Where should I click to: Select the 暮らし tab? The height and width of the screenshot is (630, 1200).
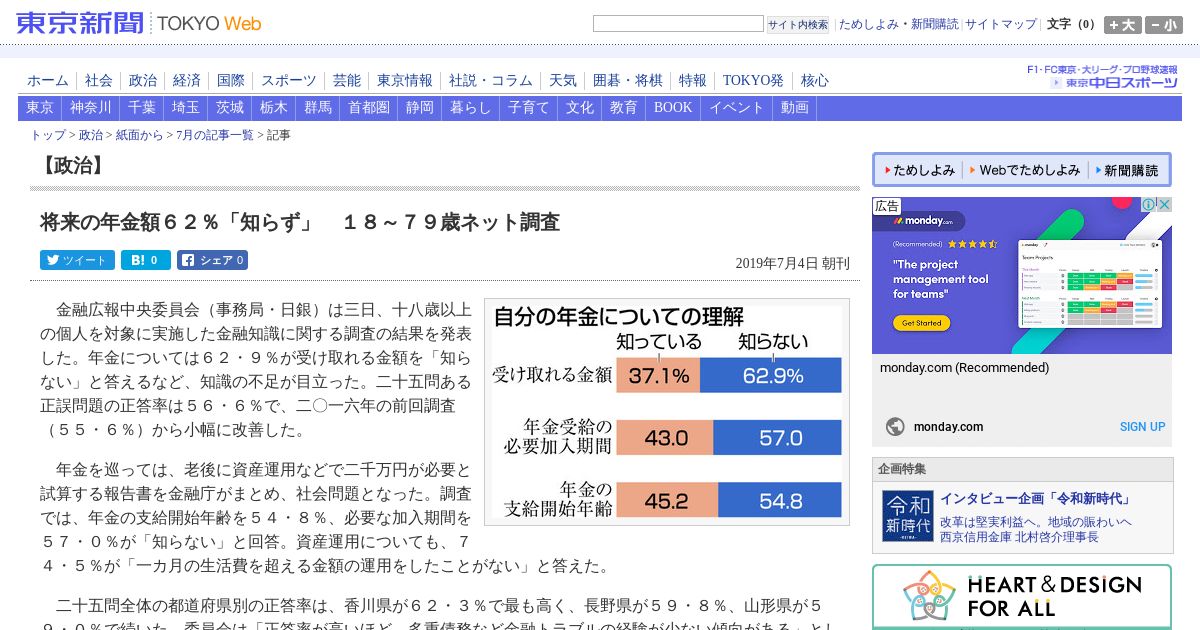click(471, 108)
